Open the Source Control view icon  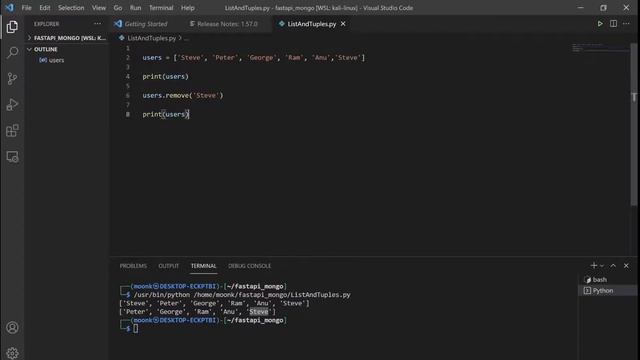(12, 79)
